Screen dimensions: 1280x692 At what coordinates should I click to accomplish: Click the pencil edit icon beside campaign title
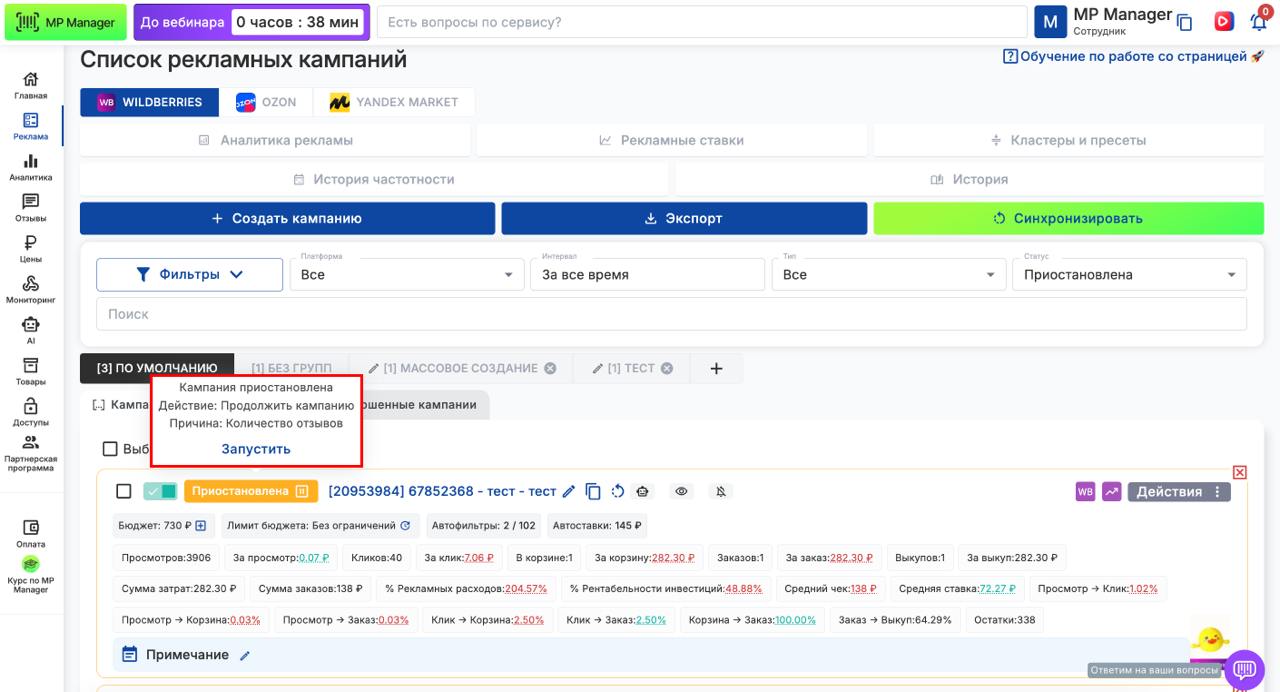tap(569, 491)
